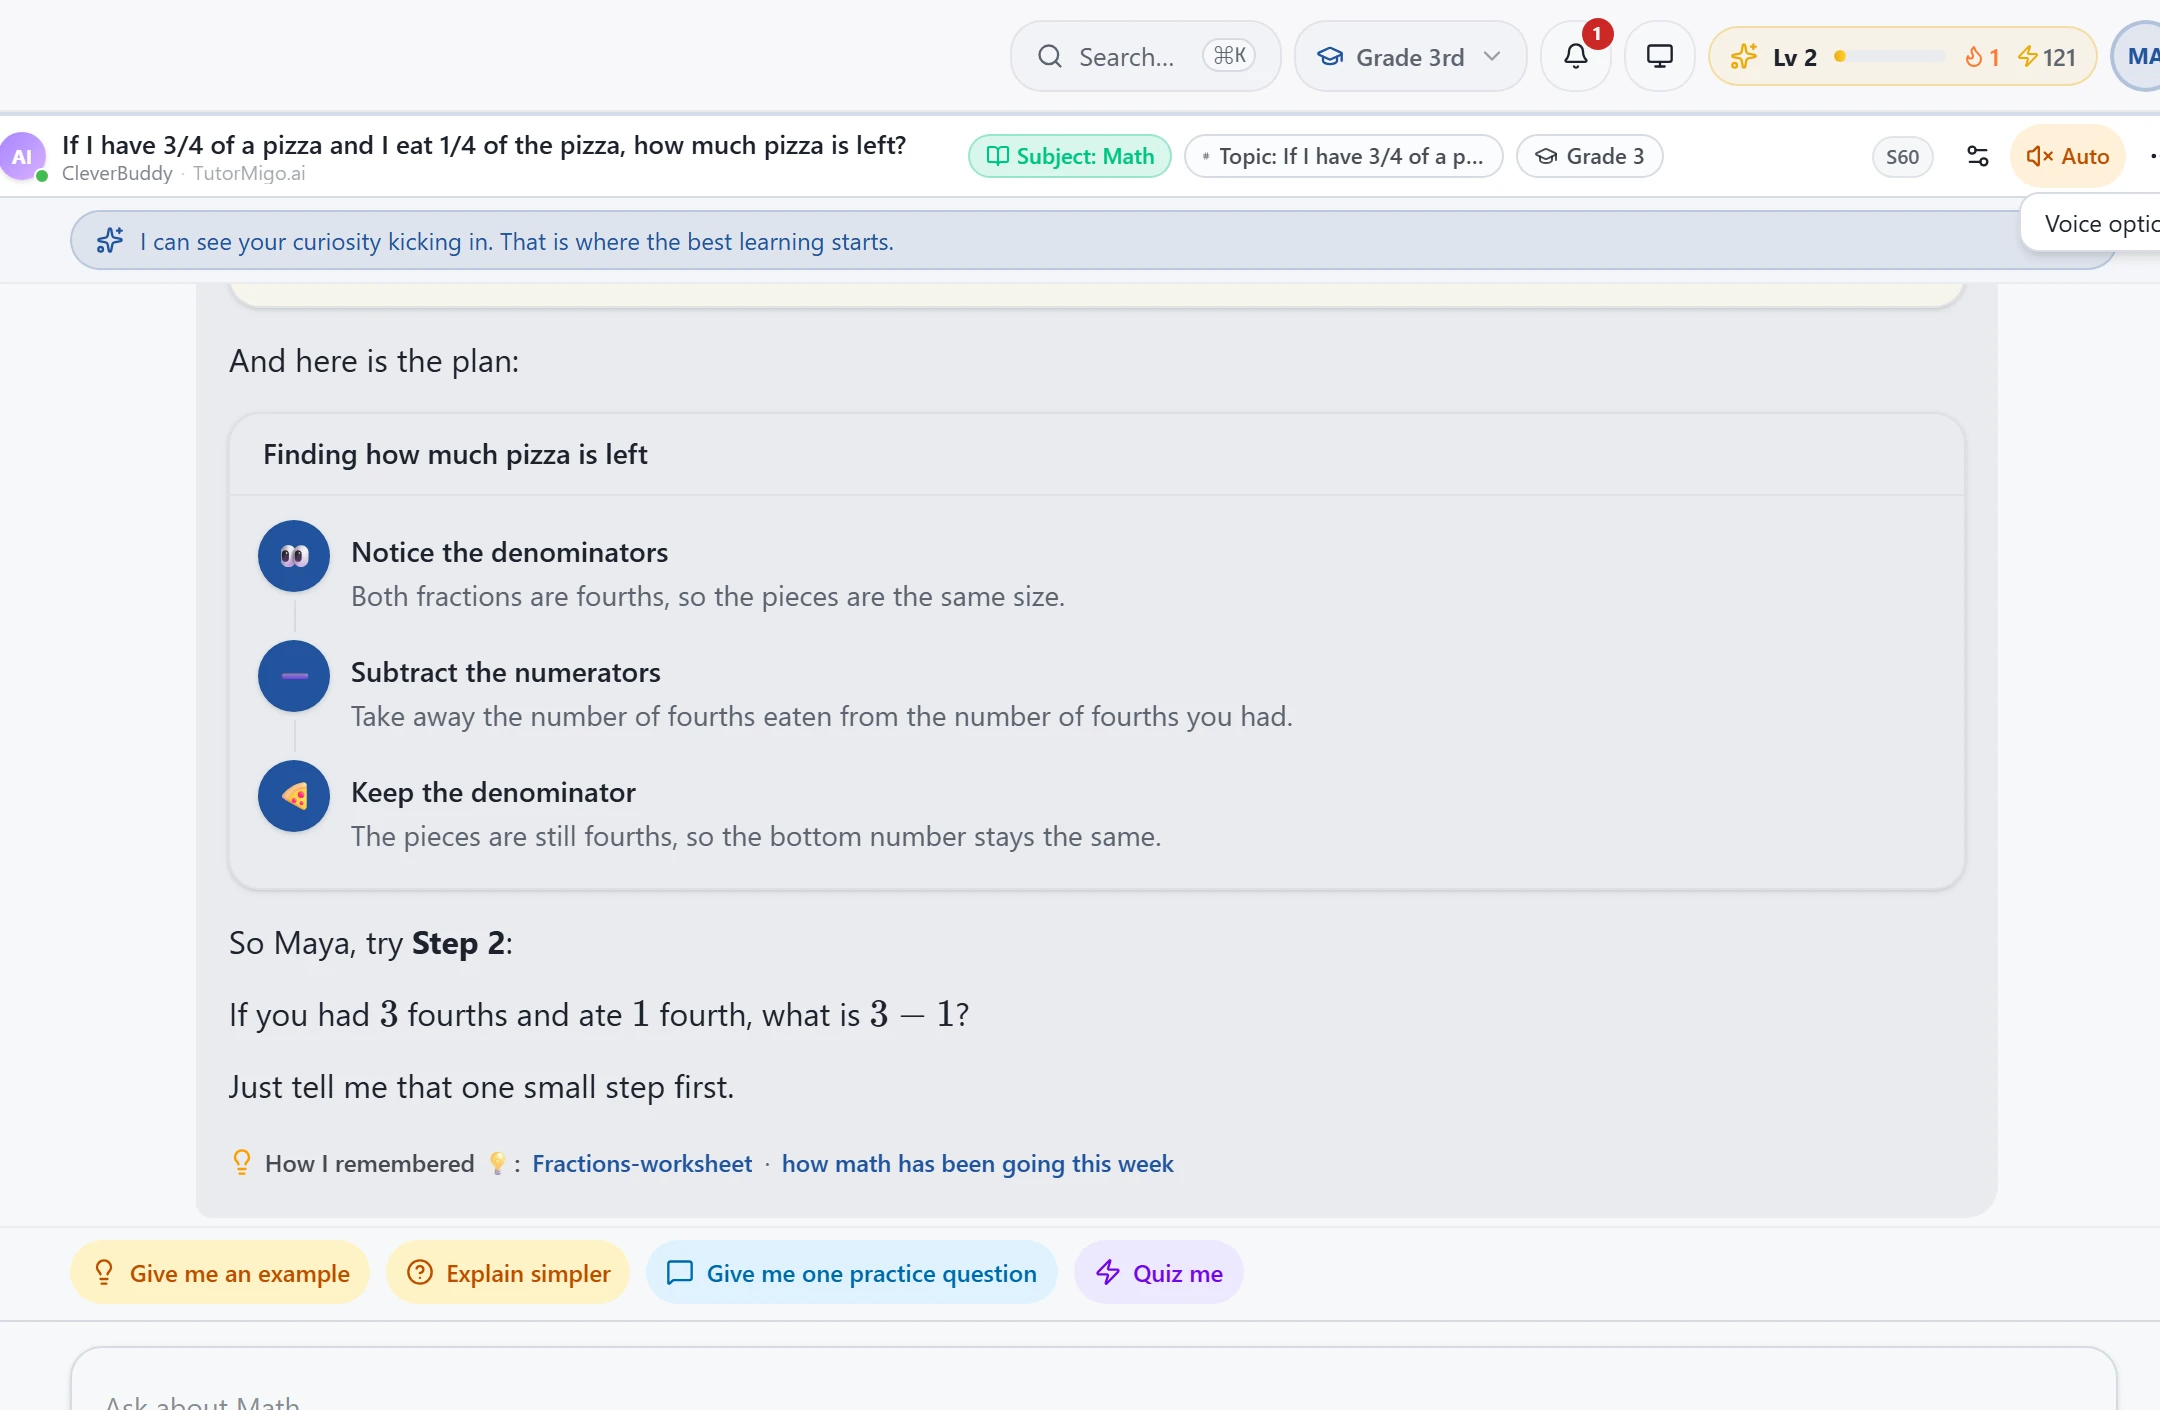Open the Voice options popup

pyautogui.click(x=2092, y=224)
